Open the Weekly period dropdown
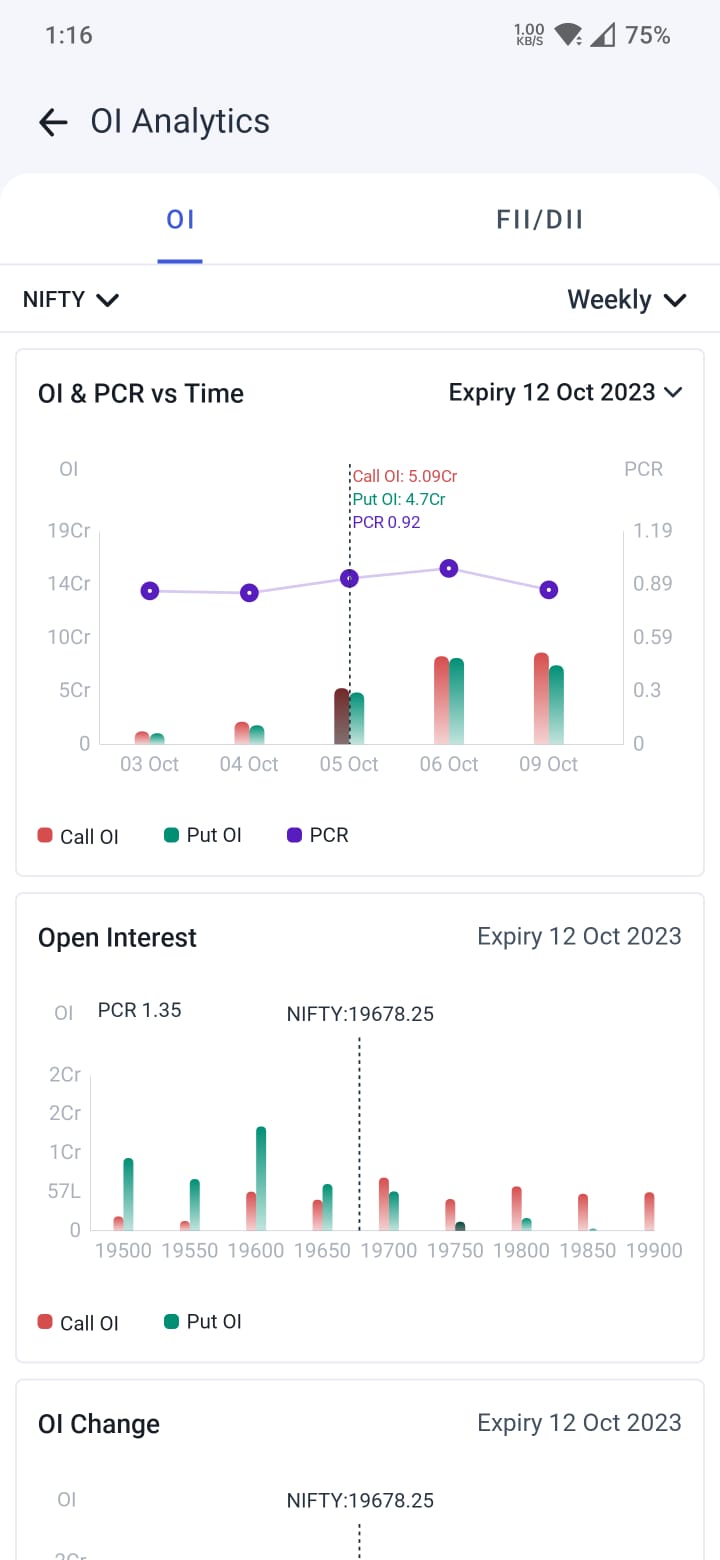The height and width of the screenshot is (1560, 720). click(626, 299)
